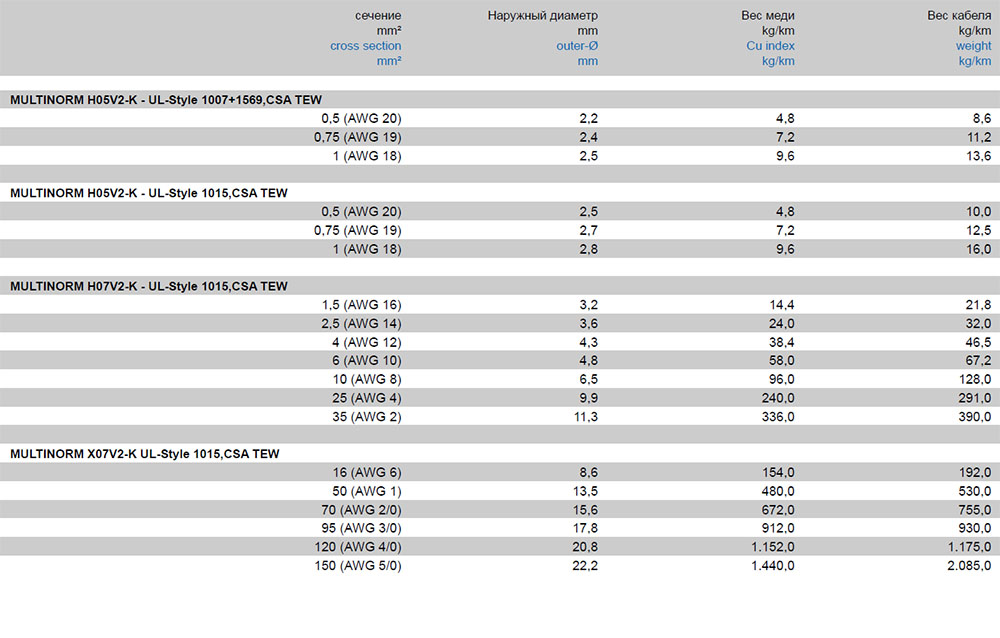Click the 'outer-Ø' column header
This screenshot has width=1000, height=638.
click(577, 46)
